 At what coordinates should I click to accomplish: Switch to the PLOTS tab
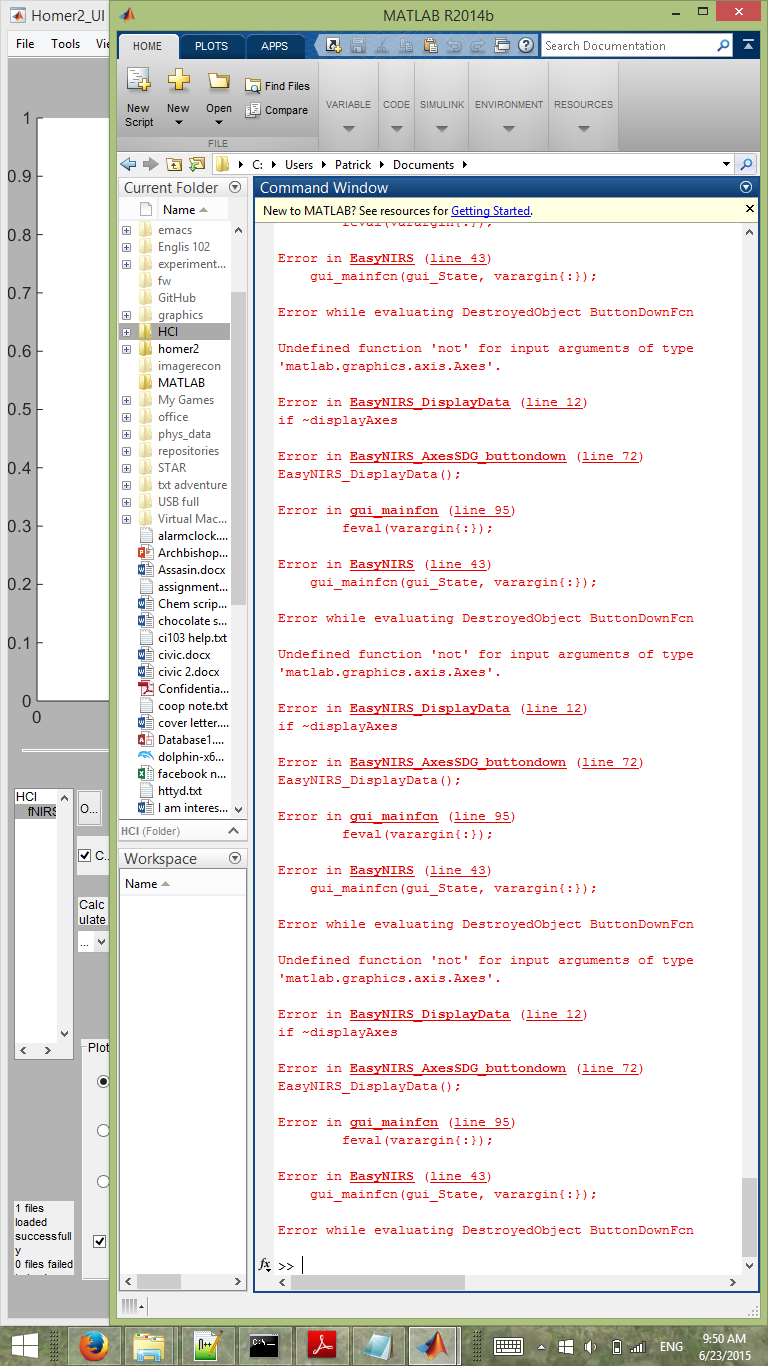tap(211, 46)
